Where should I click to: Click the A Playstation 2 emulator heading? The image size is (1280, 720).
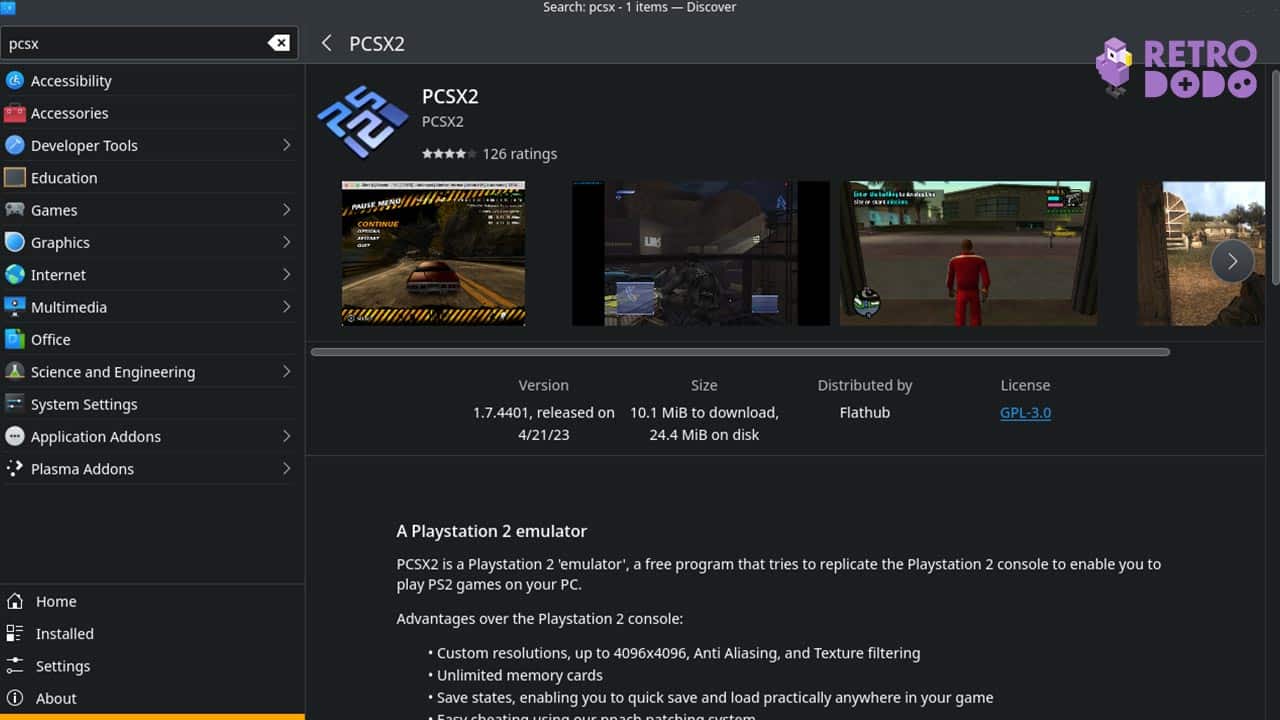[x=492, y=531]
